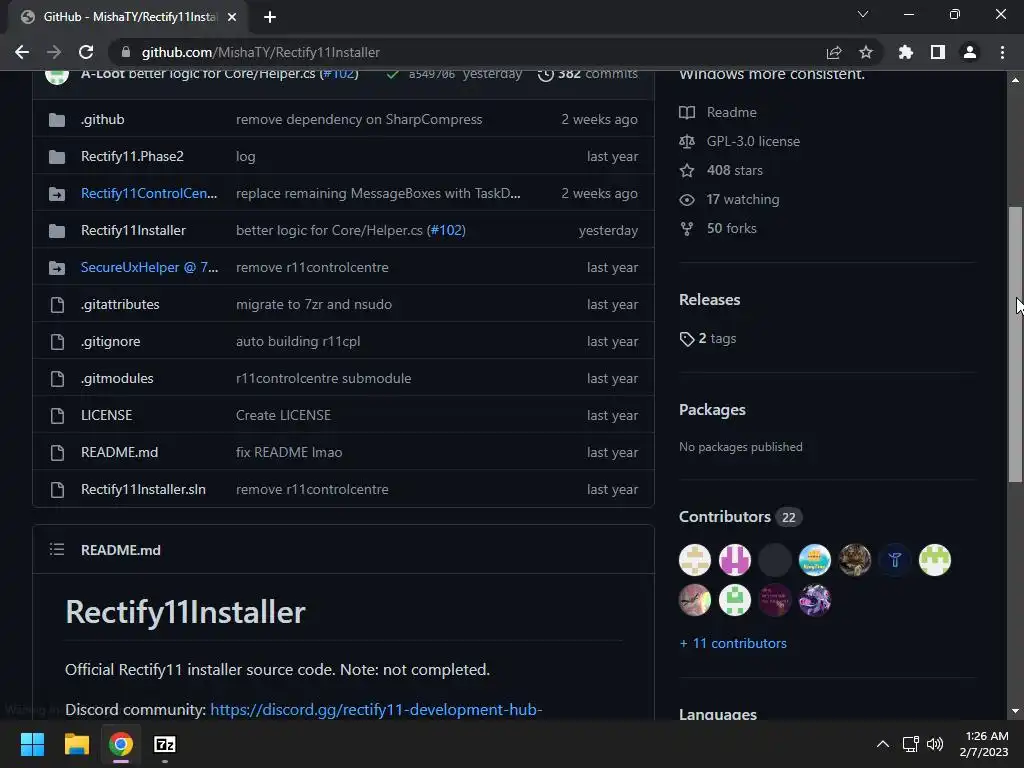The height and width of the screenshot is (768, 1024).
Task: Click the SecureUxHelper submodule icon
Action: (x=57, y=268)
